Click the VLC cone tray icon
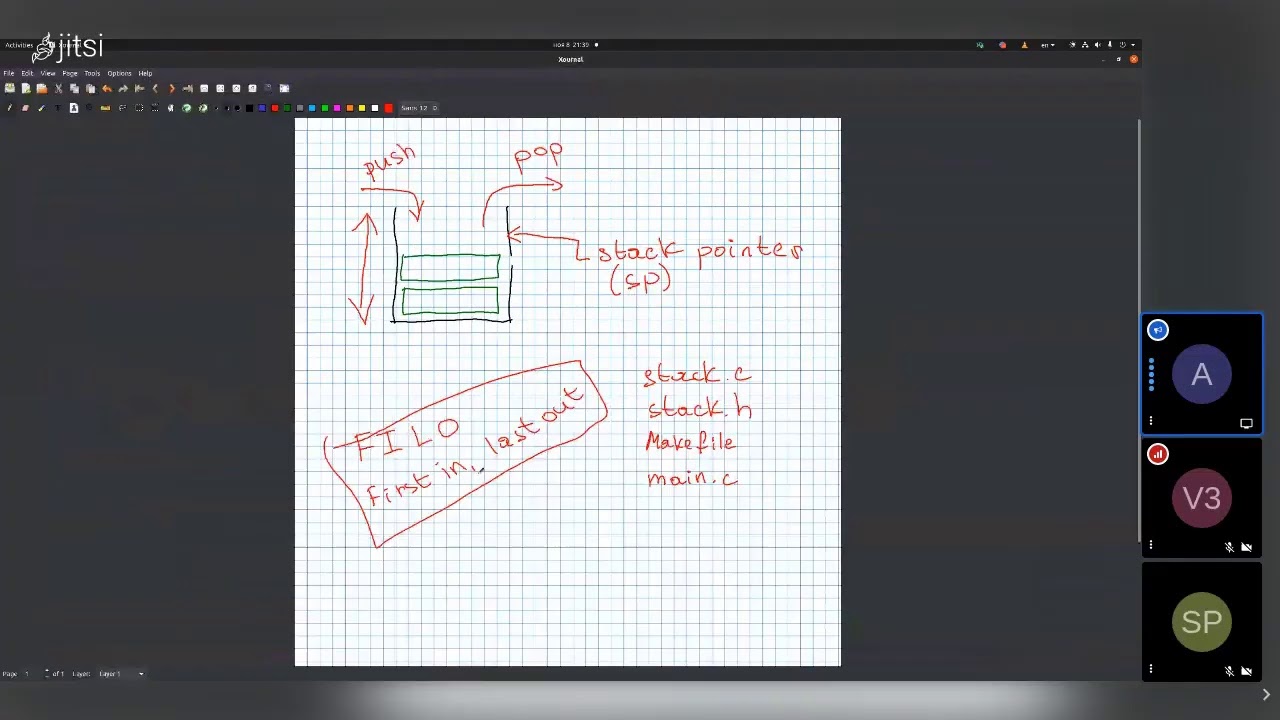Image resolution: width=1280 pixels, height=720 pixels. point(1024,44)
